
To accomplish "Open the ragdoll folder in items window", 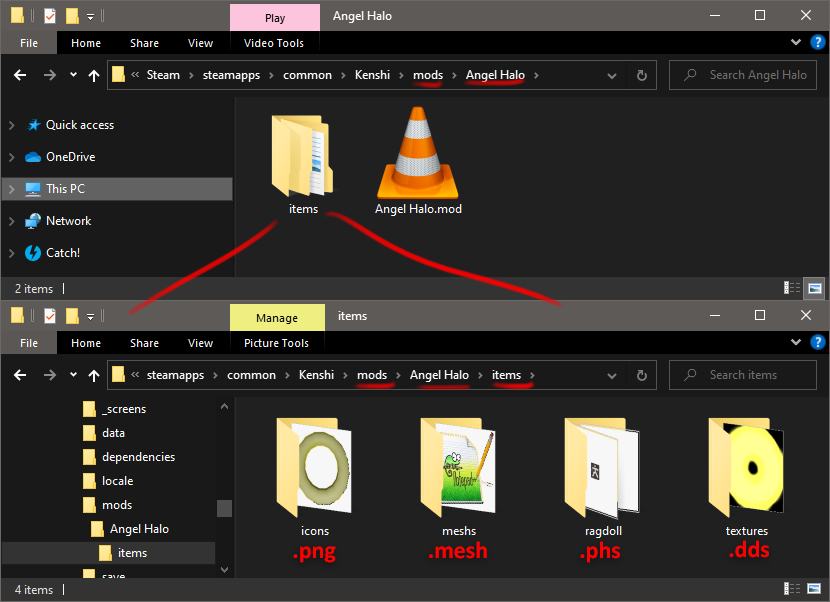I will 603,477.
